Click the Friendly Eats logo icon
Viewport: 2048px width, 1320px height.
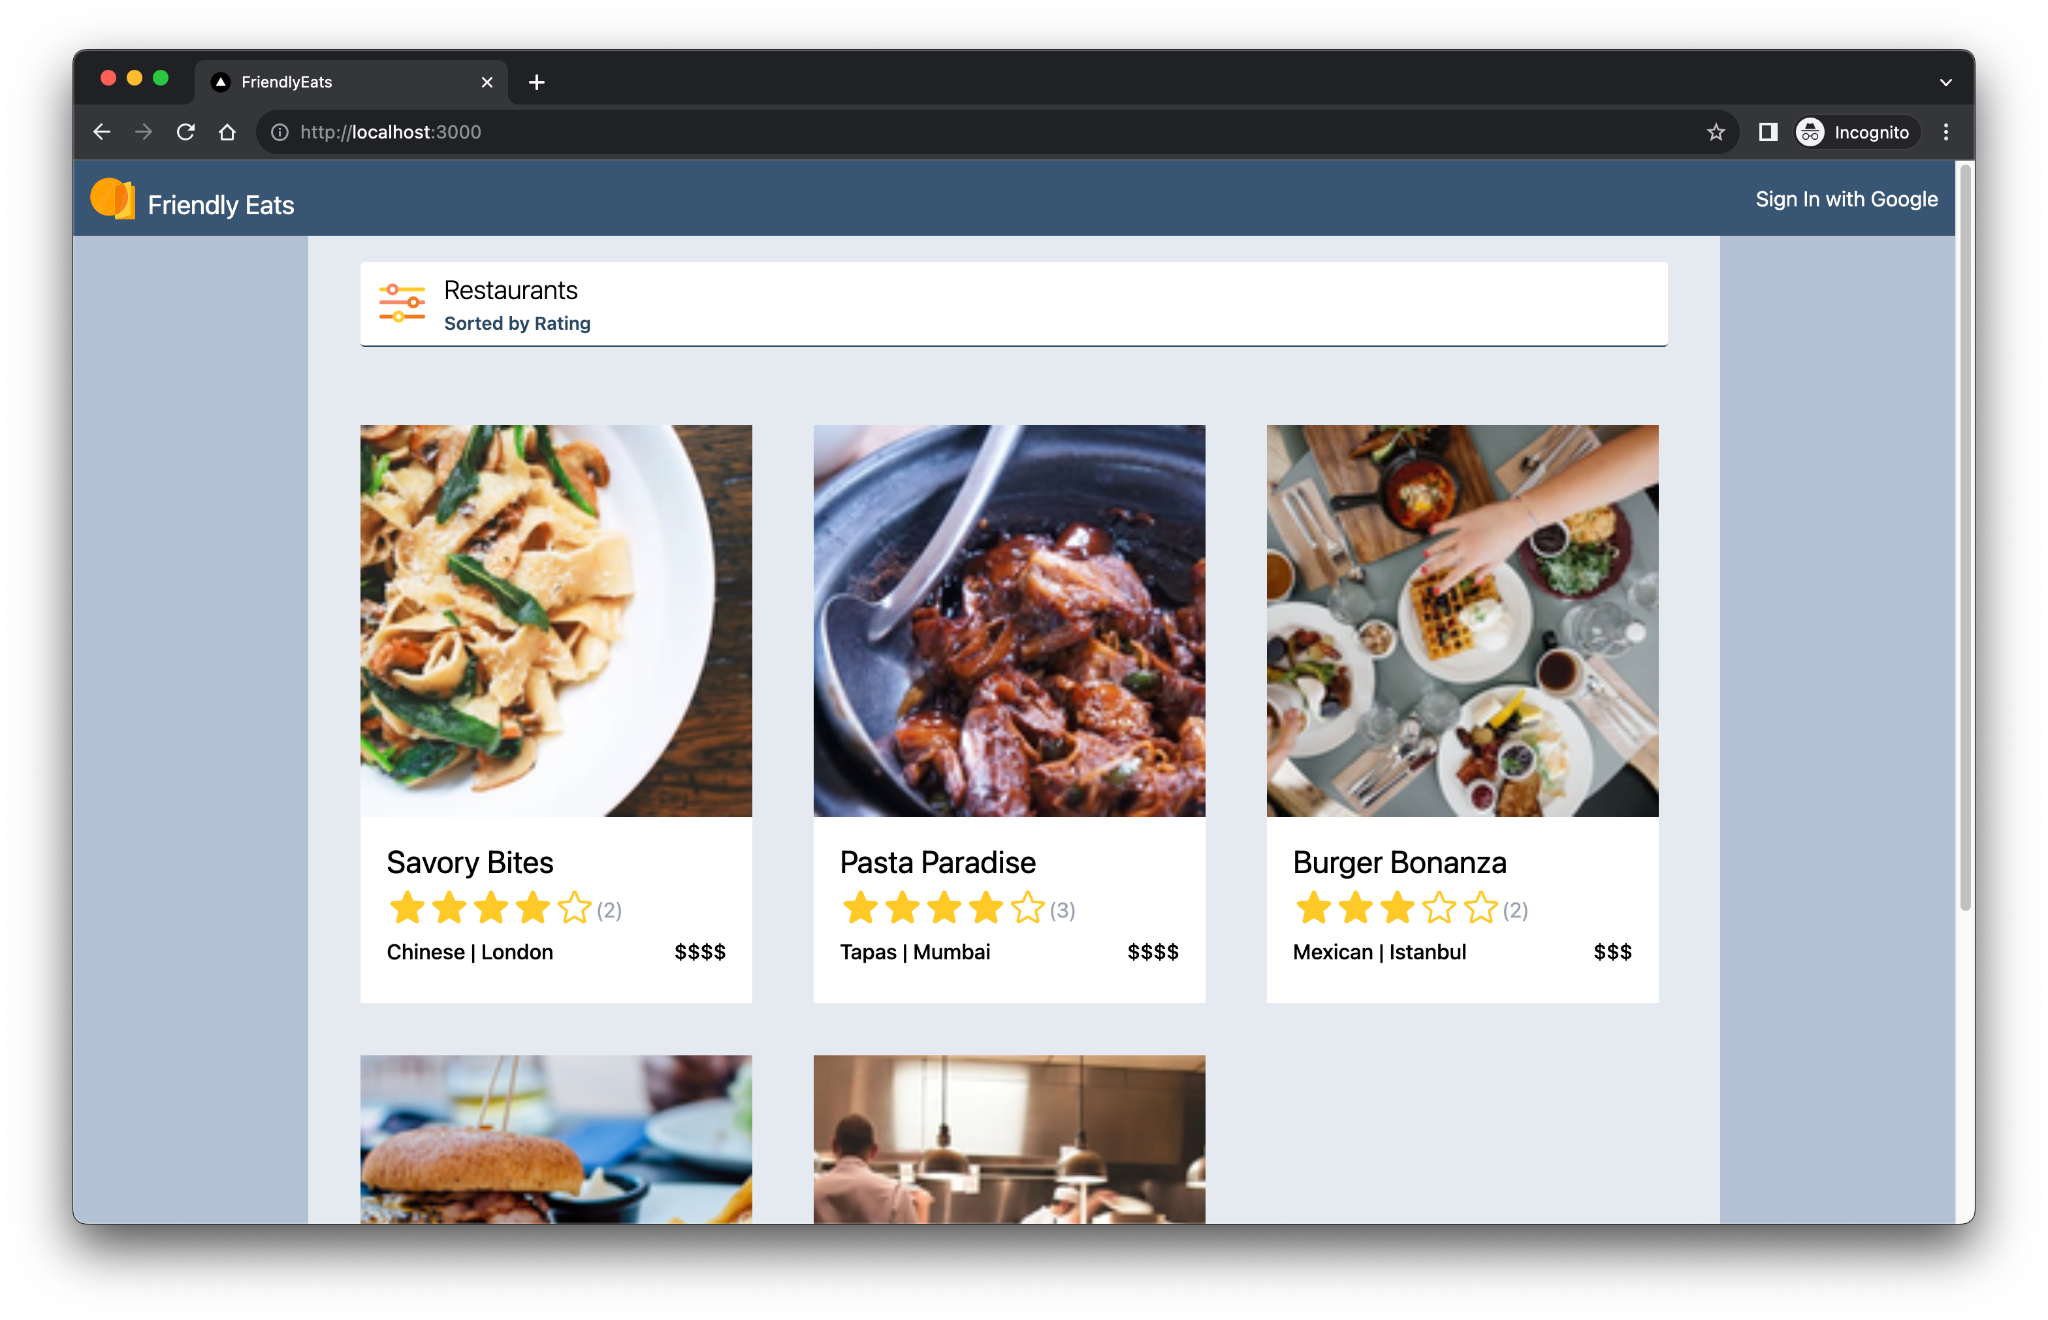pos(115,203)
